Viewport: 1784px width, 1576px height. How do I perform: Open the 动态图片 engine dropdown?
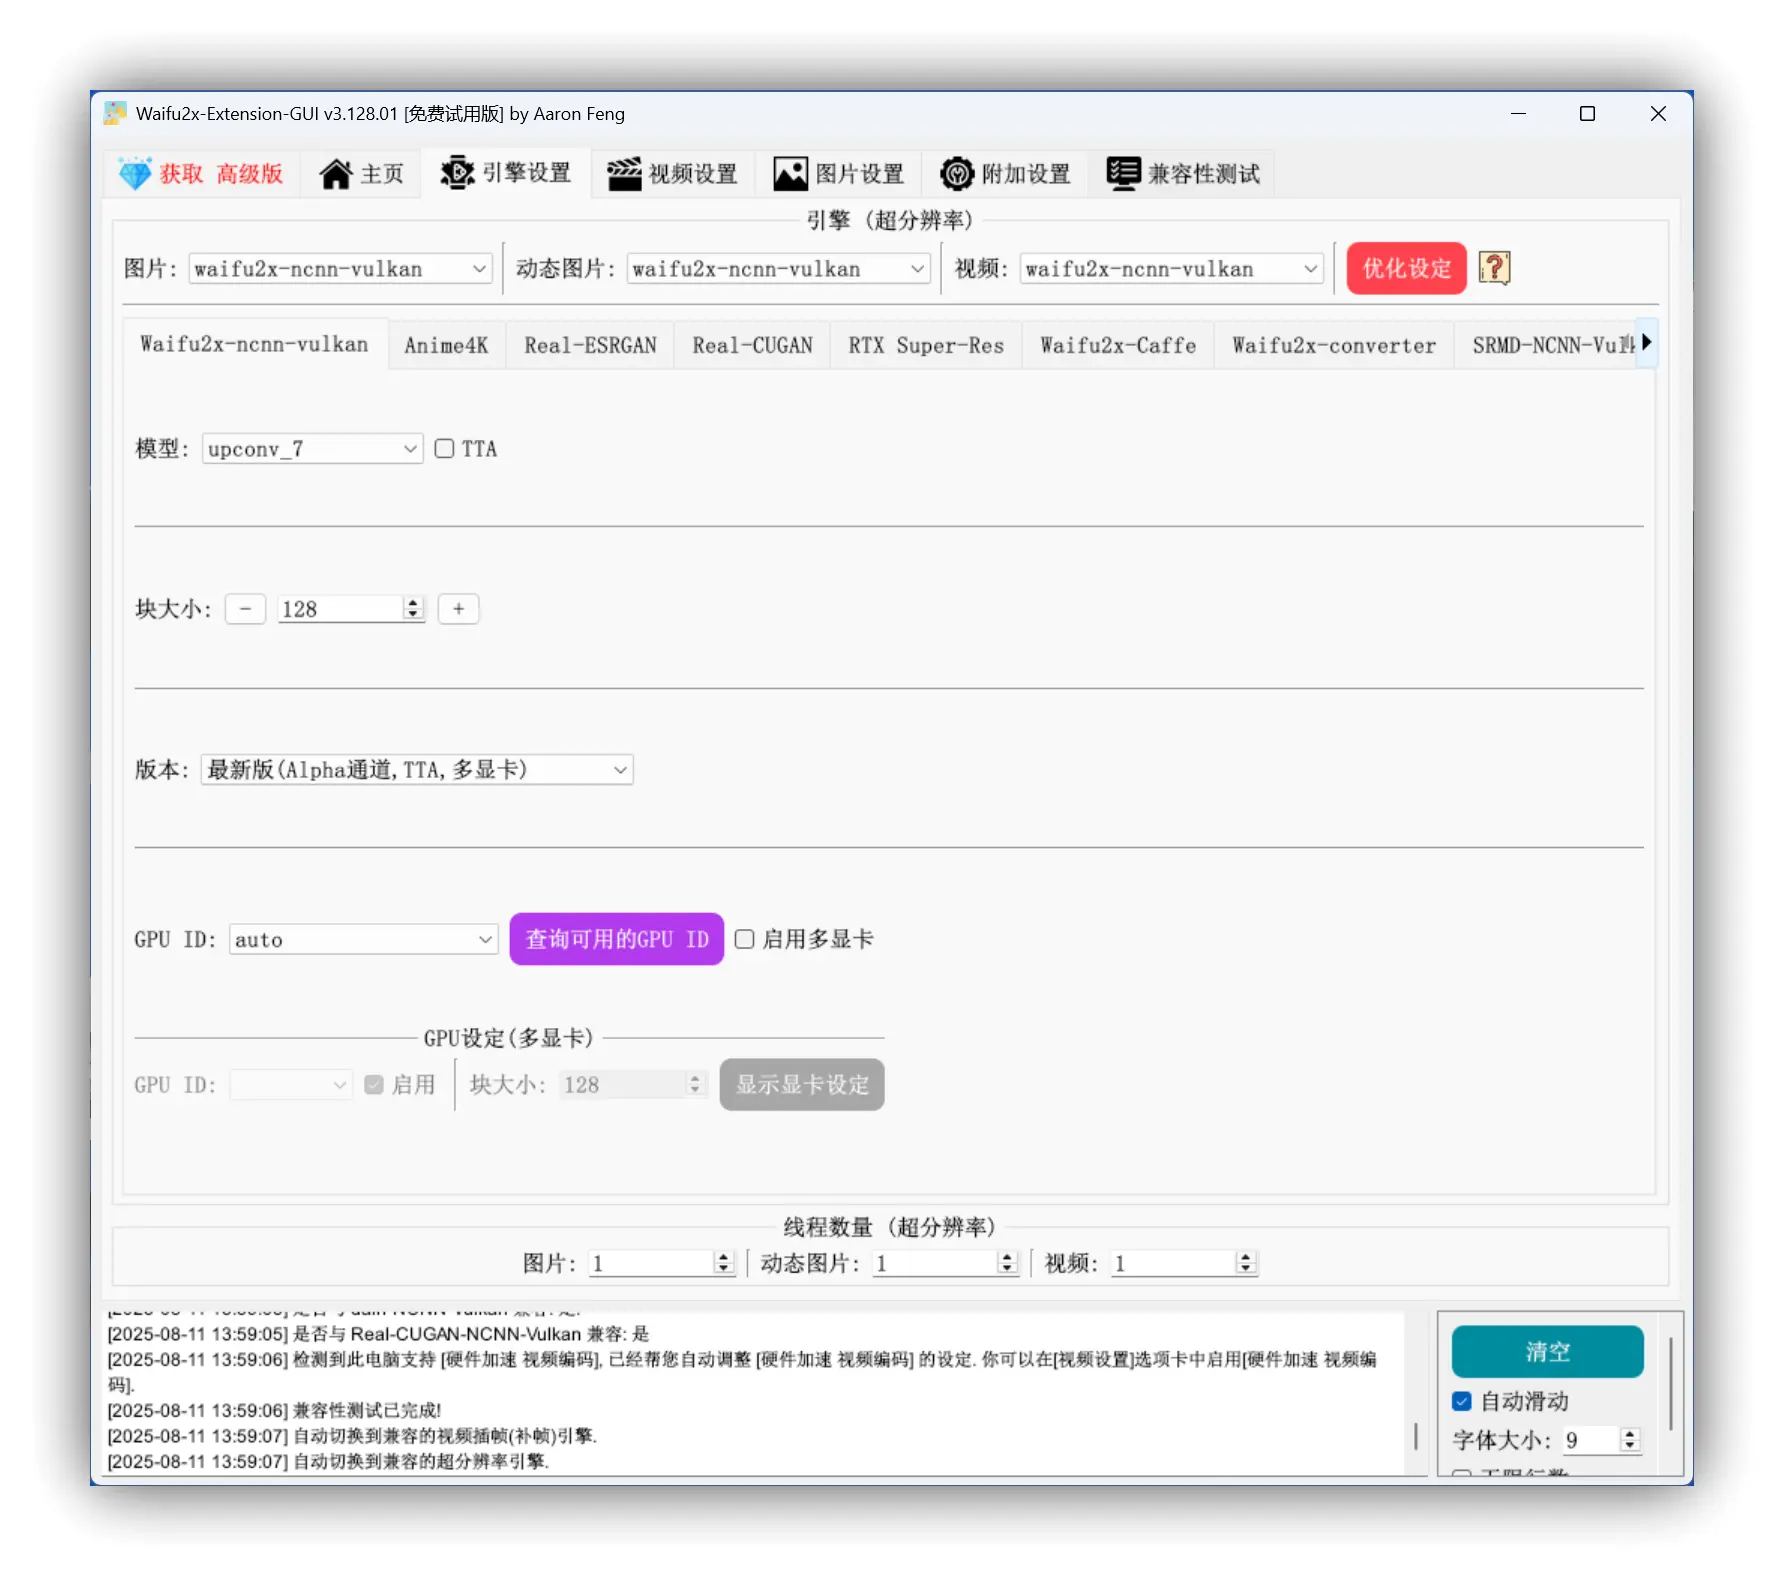pos(778,269)
